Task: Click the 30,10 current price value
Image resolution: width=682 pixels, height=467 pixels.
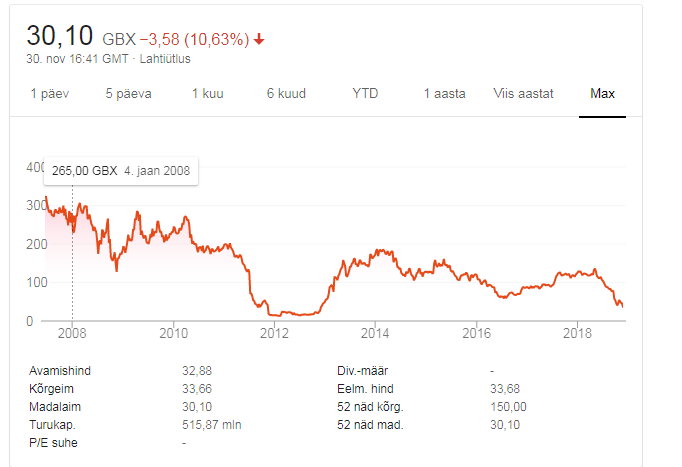Action: coord(59,36)
